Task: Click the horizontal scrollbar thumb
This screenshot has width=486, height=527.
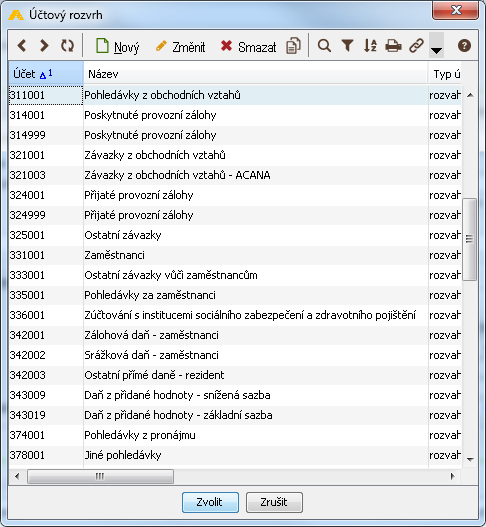Action: pyautogui.click(x=100, y=476)
